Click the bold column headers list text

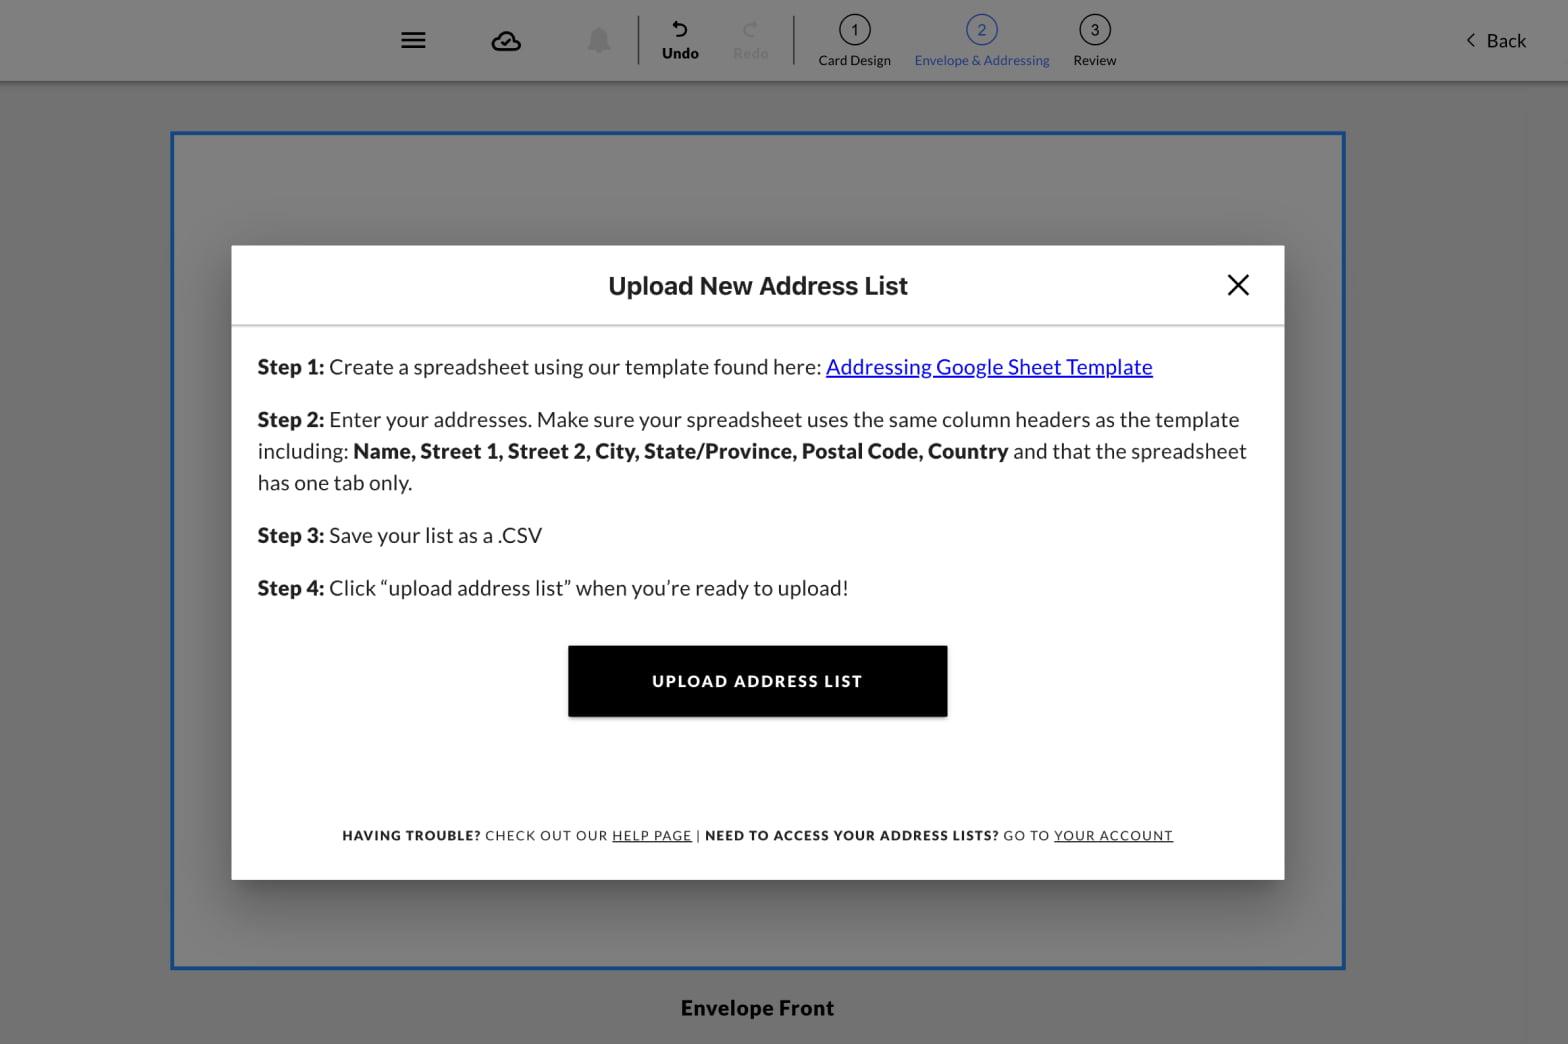coord(680,452)
